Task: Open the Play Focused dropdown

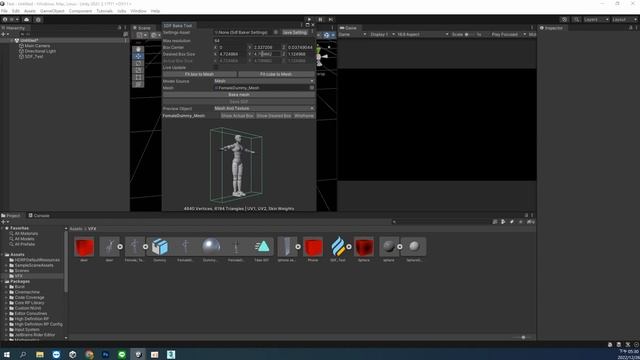Action: click(x=508, y=34)
